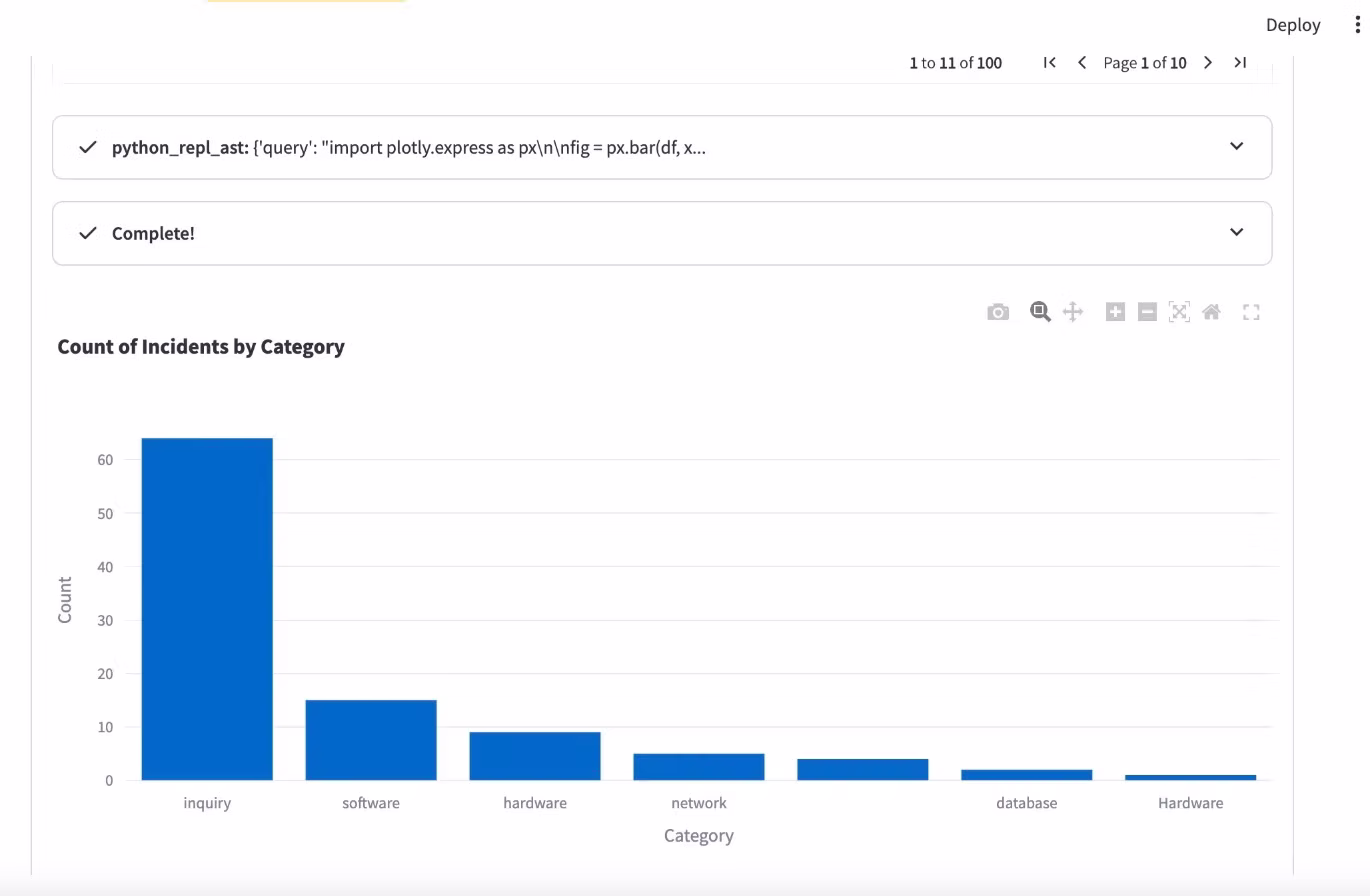Click the Autoscale icon in chart toolbar
1370x896 pixels.
click(x=1179, y=312)
